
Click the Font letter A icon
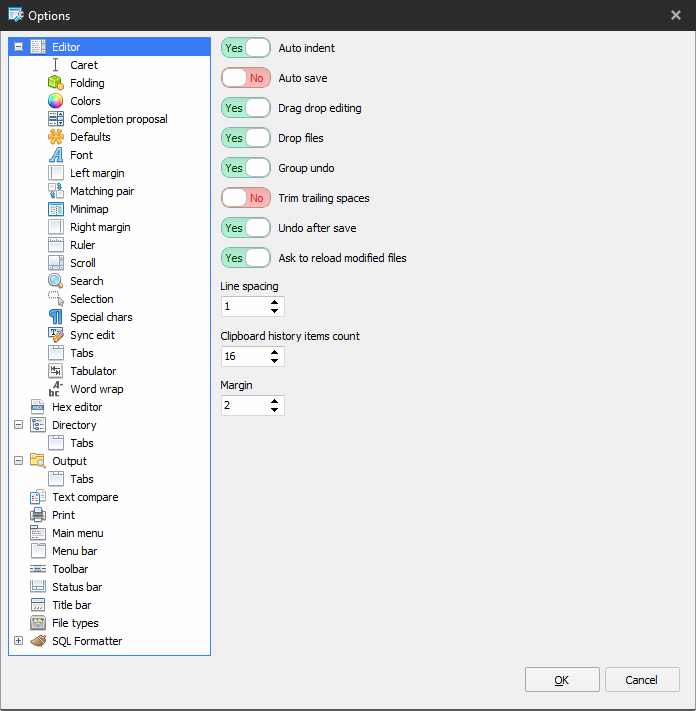[56, 155]
